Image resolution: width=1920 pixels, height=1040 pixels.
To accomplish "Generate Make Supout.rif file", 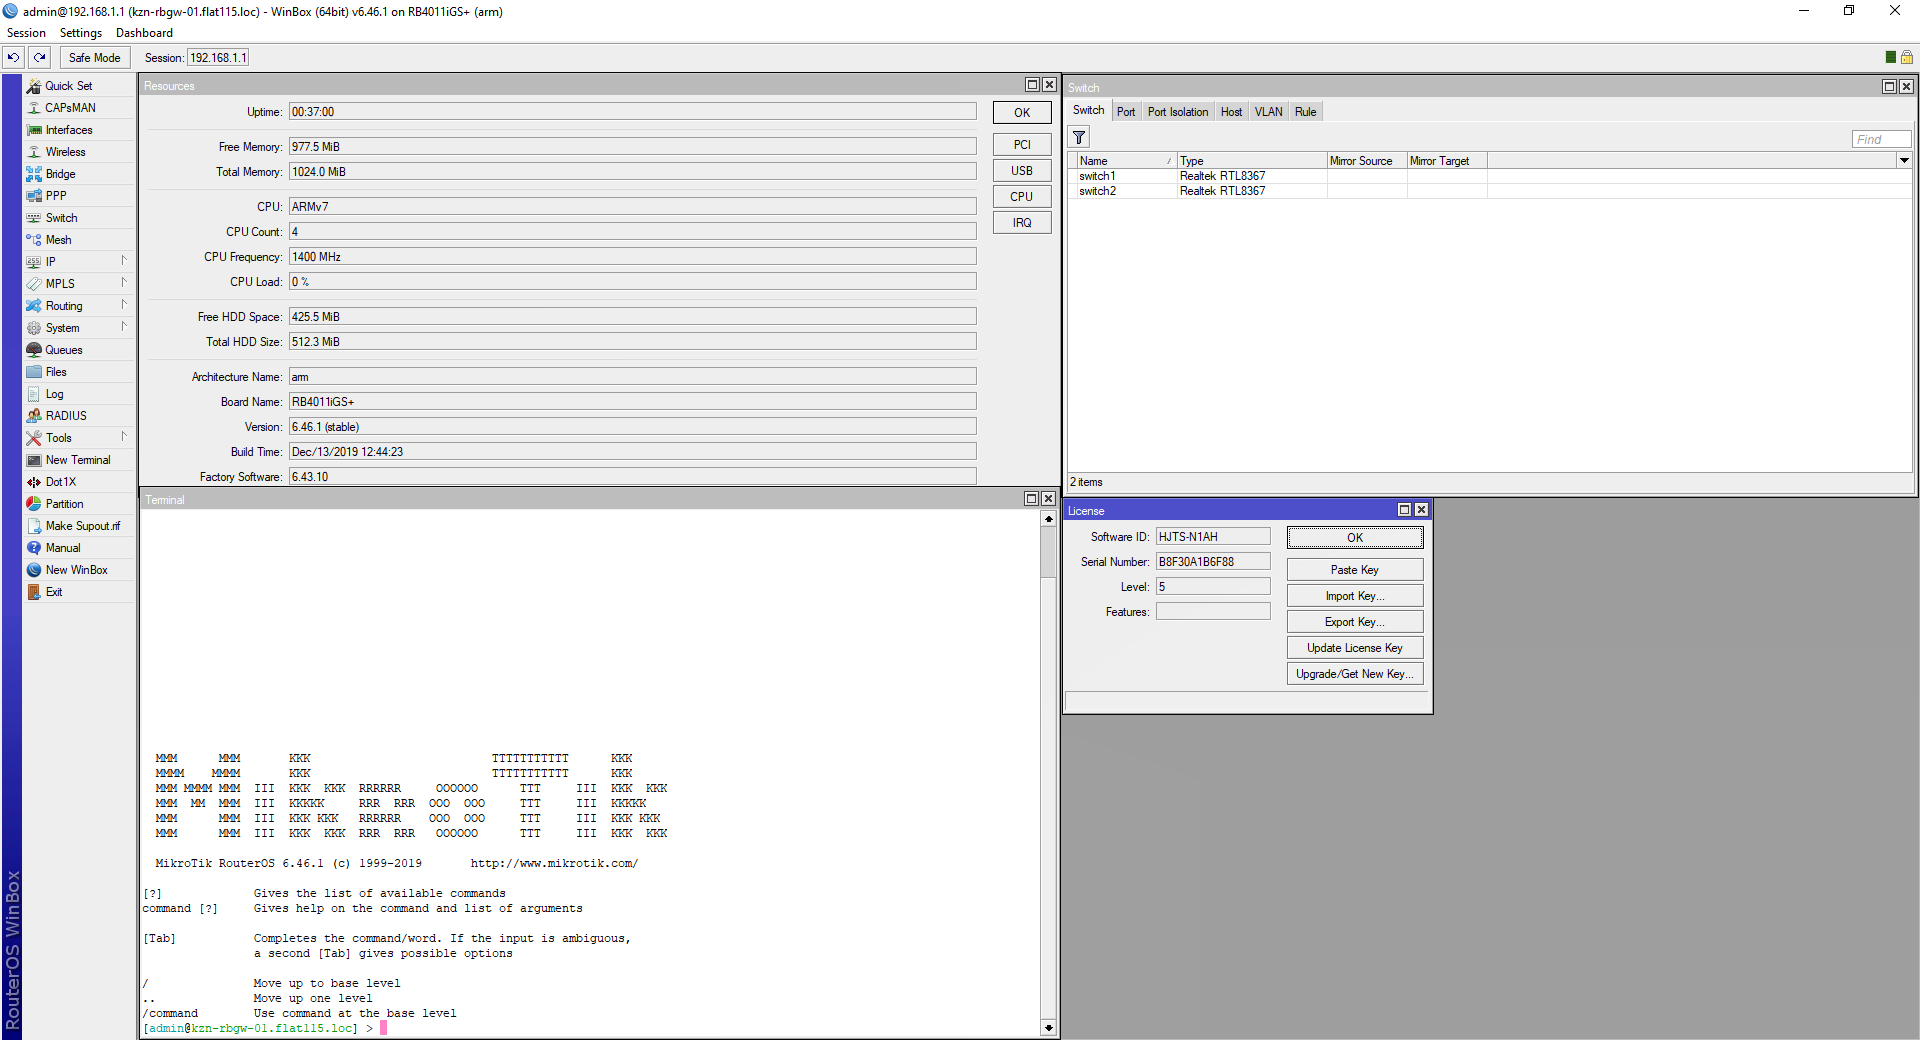I will pyautogui.click(x=82, y=526).
